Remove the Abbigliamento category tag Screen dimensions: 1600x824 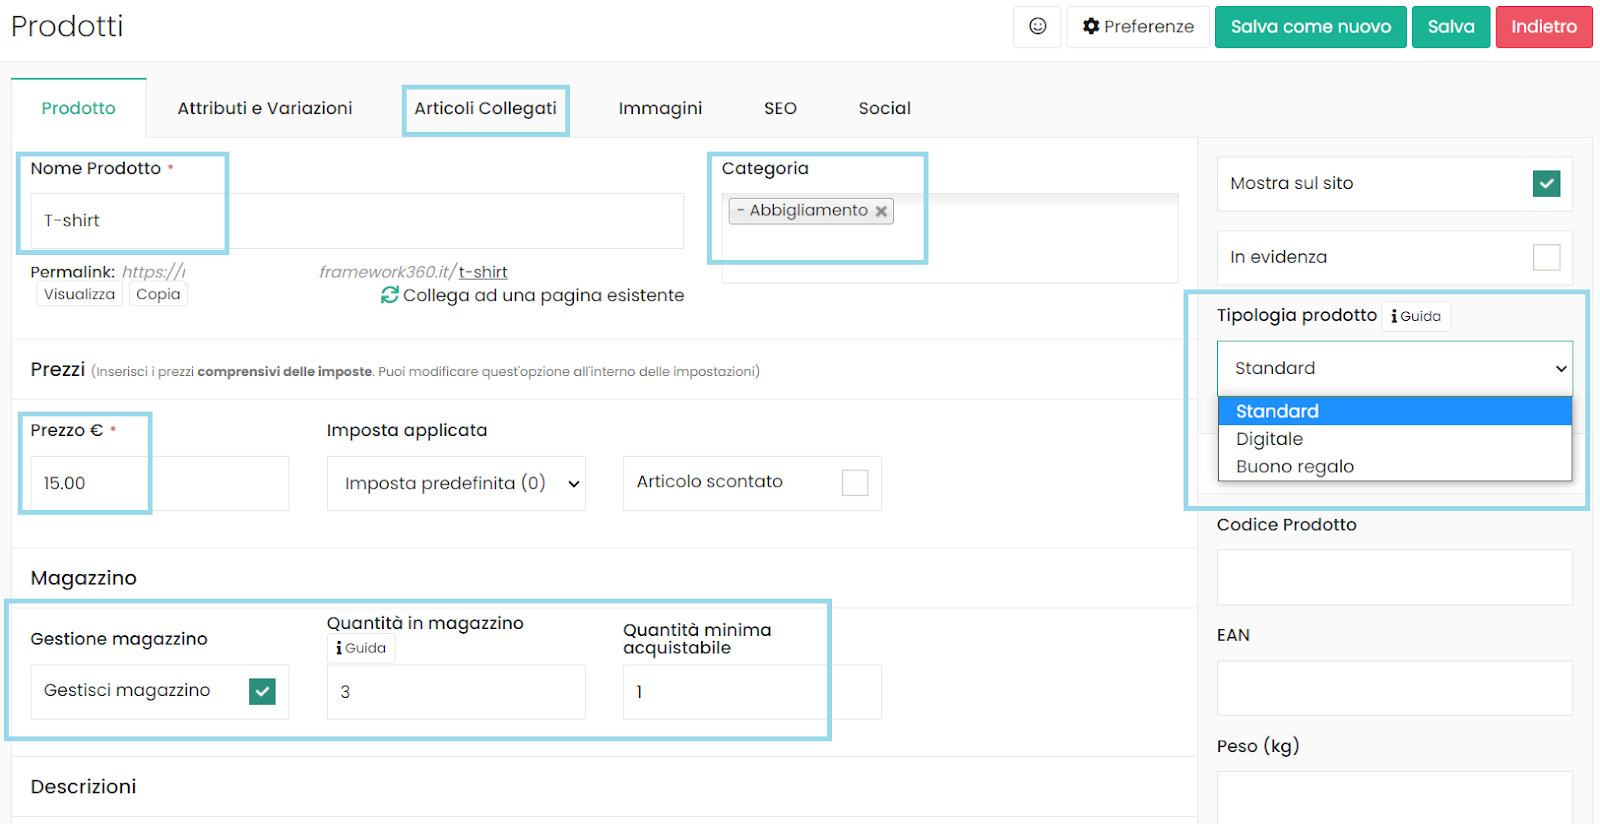pos(881,211)
